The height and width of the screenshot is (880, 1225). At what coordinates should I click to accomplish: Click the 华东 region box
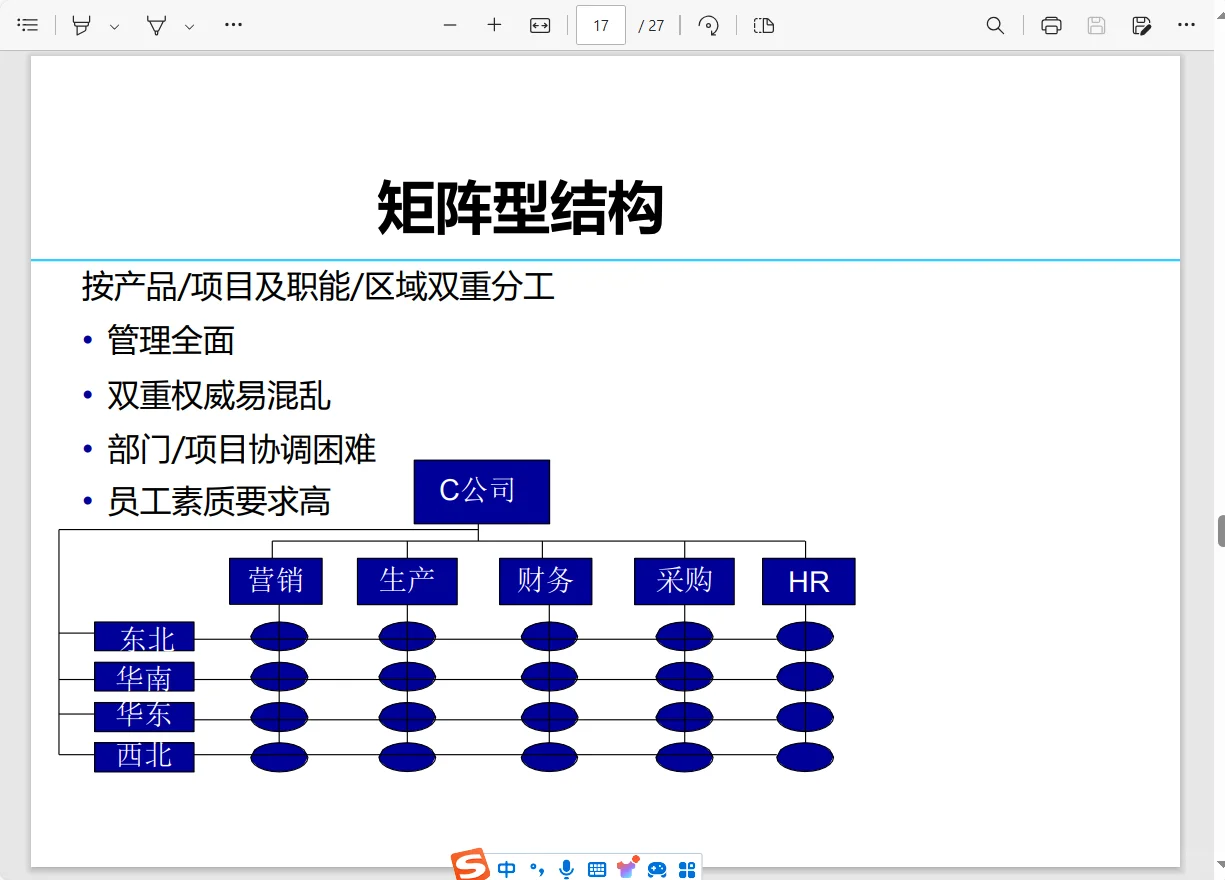coord(144,717)
